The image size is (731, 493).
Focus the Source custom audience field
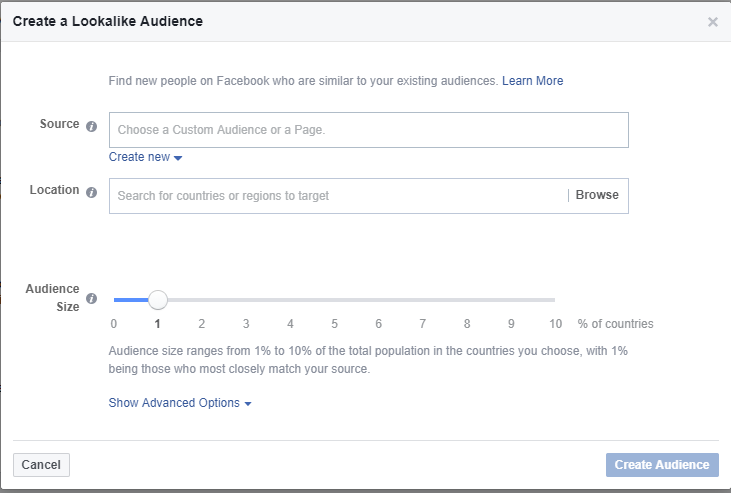pyautogui.click(x=369, y=130)
